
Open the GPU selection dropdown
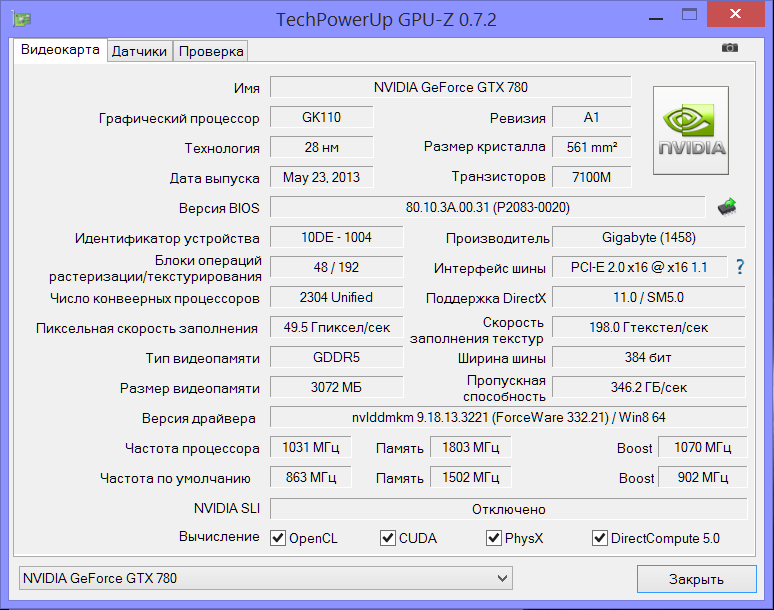click(266, 578)
